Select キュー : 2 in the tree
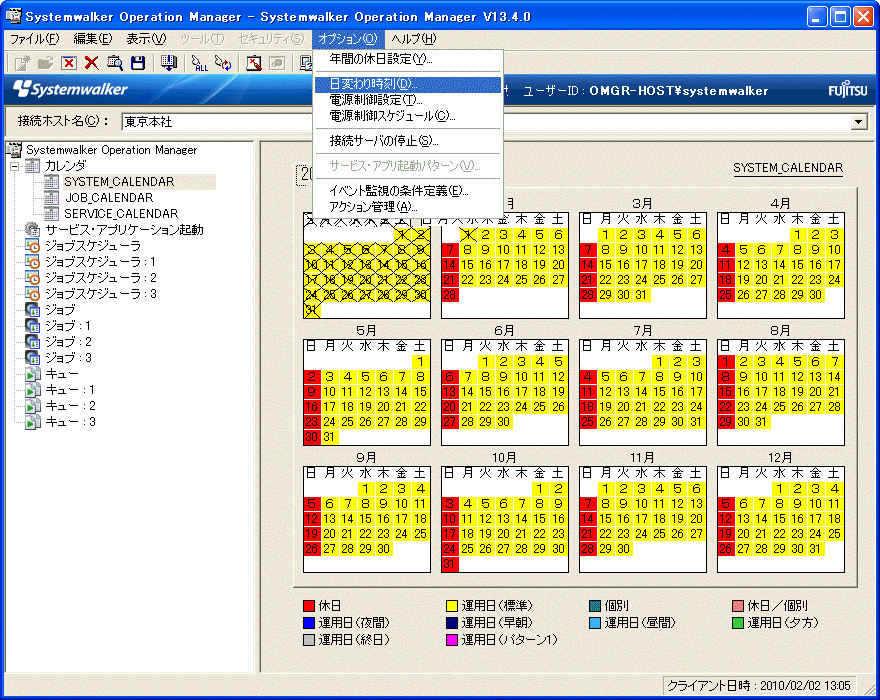880x700 pixels. [x=70, y=406]
